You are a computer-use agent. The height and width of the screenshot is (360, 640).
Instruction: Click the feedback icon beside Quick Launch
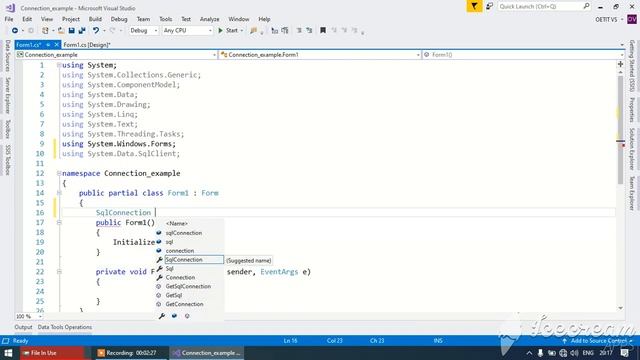[x=489, y=6]
